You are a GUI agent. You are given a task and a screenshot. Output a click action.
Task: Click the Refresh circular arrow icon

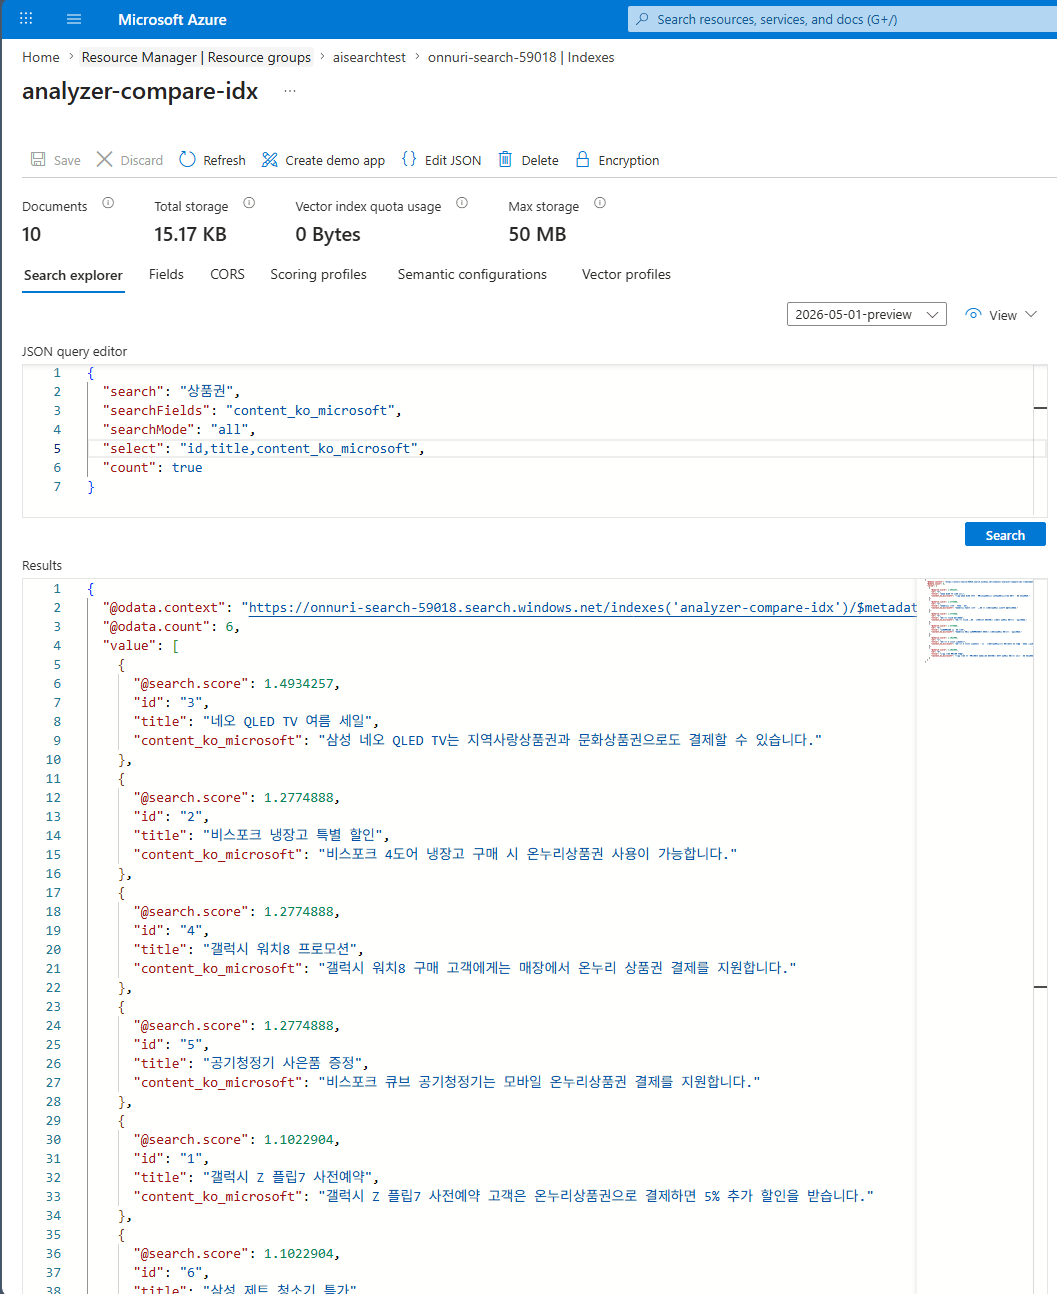[187, 159]
